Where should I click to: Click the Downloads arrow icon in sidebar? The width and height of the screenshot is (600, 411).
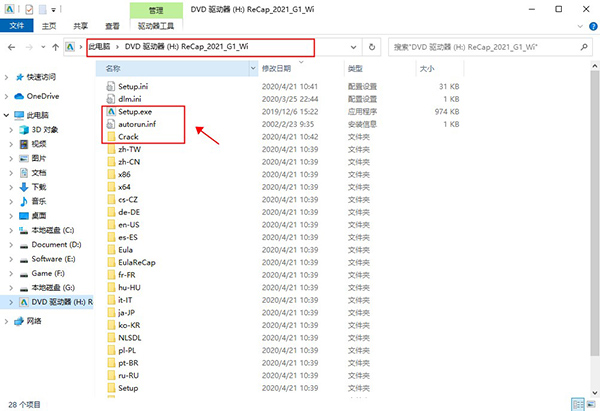point(24,187)
